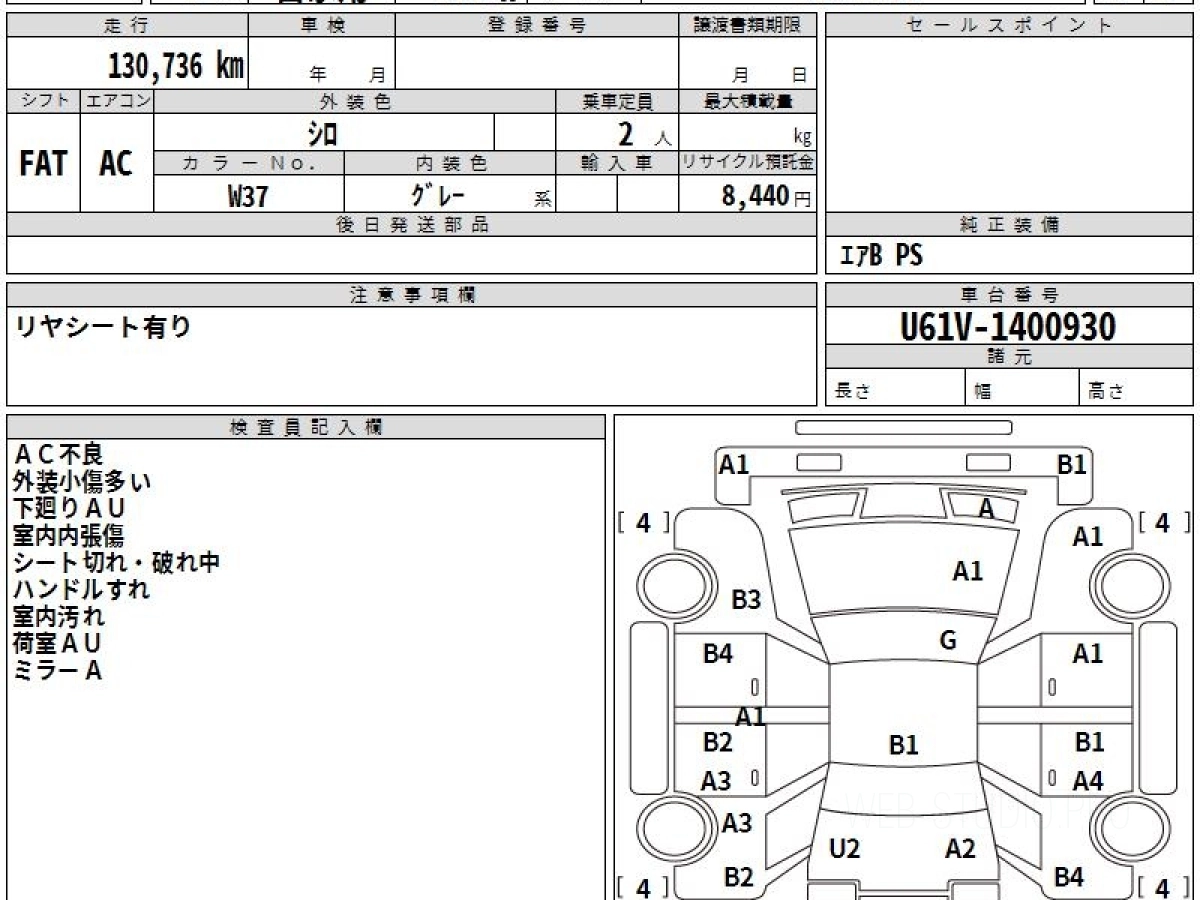Click the カラーNo. label
This screenshot has height=900, width=1200.
click(x=249, y=163)
